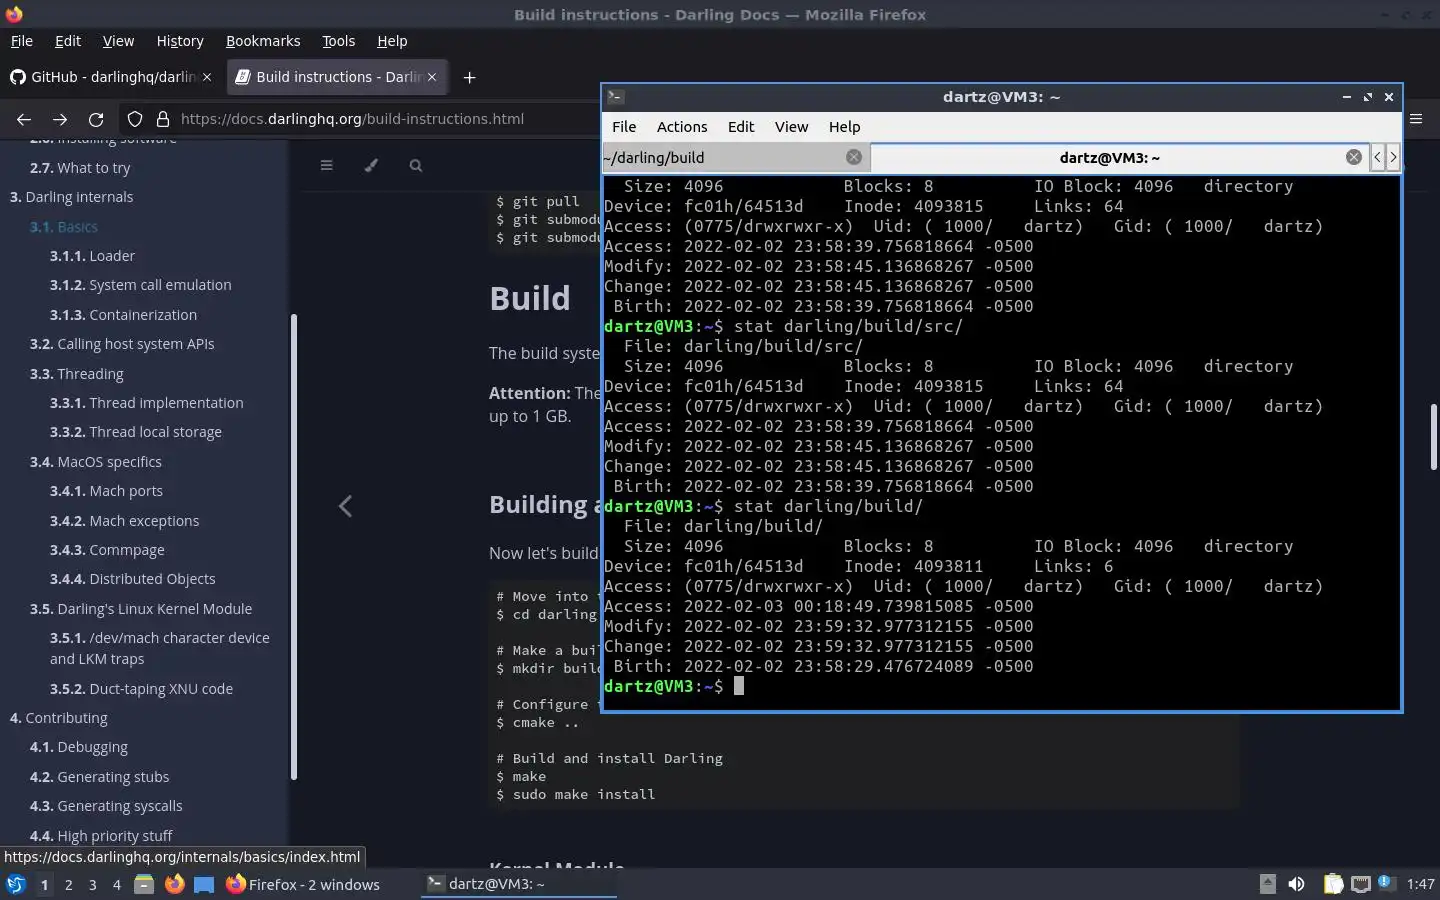This screenshot has width=1440, height=900.
Task: Open Firefox Bookmarks menu
Action: coord(263,41)
